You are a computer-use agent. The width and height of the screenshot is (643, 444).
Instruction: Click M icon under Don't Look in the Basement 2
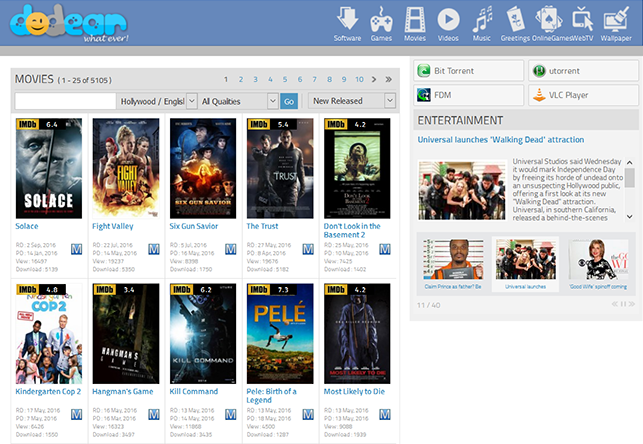pyautogui.click(x=385, y=249)
